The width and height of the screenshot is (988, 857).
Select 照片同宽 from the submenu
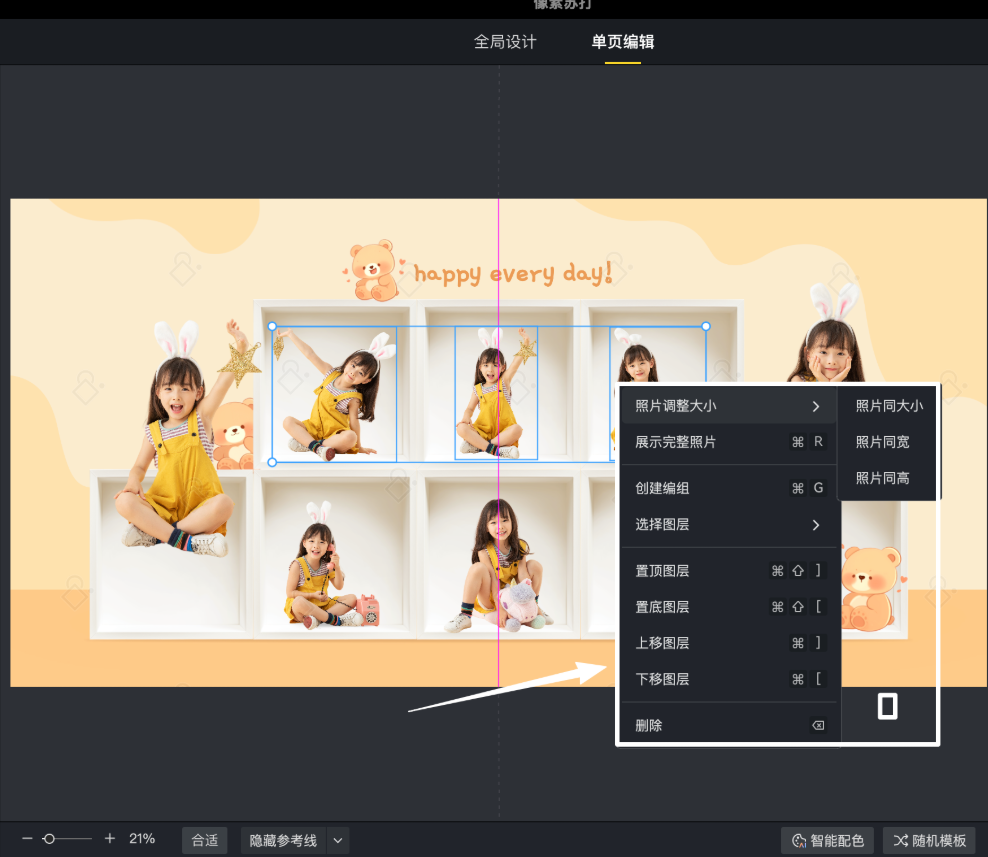click(x=882, y=442)
